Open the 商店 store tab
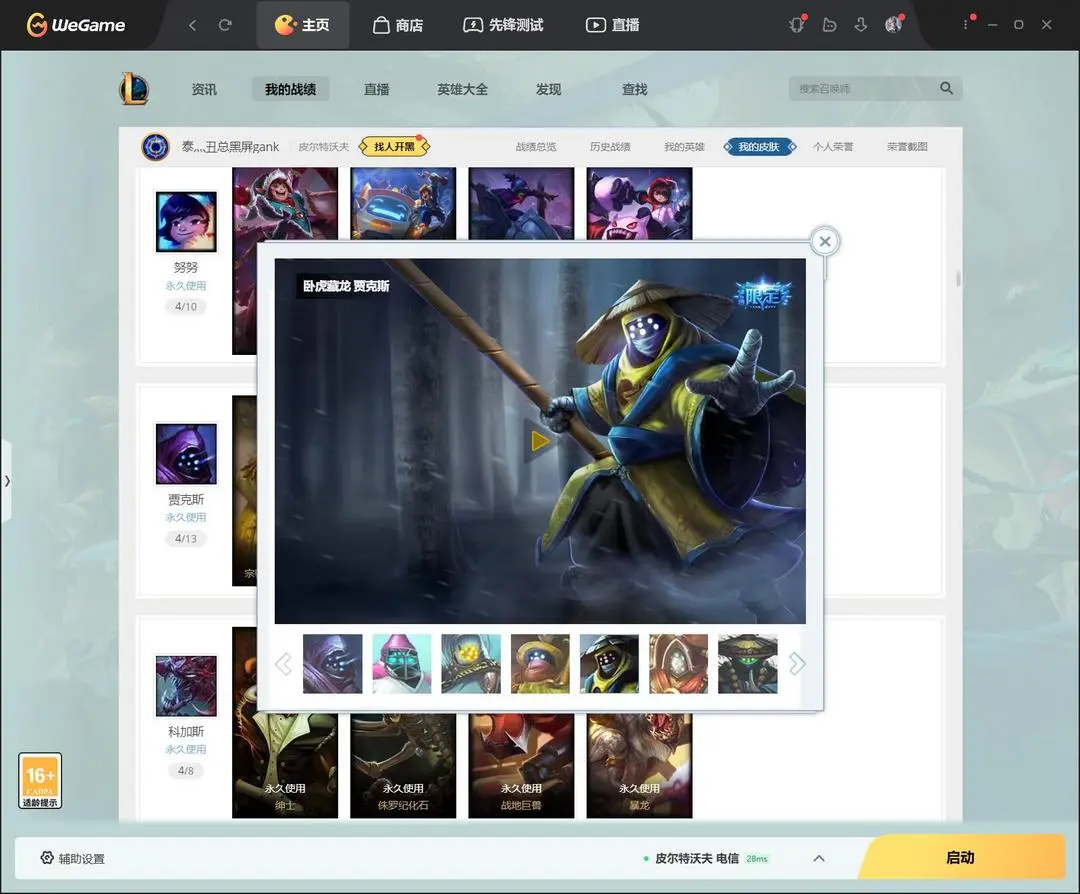Image resolution: width=1080 pixels, height=894 pixels. (x=398, y=25)
